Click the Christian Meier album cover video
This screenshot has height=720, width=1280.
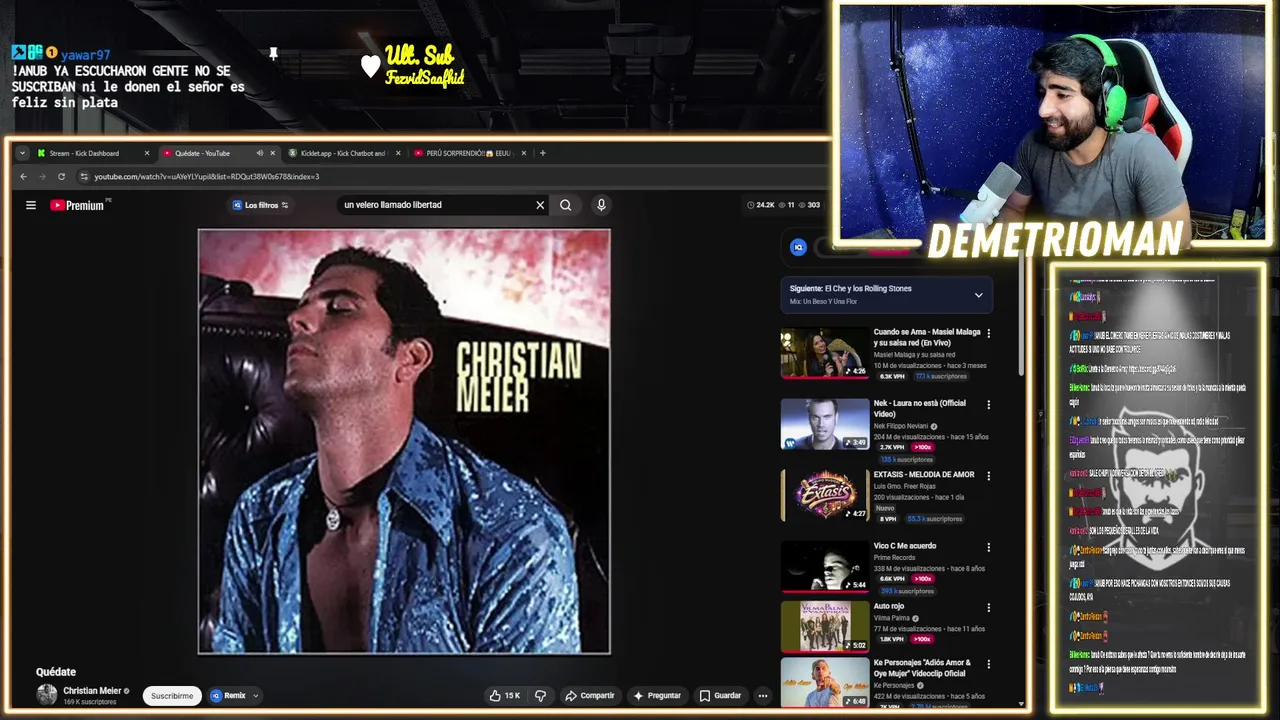pyautogui.click(x=404, y=441)
